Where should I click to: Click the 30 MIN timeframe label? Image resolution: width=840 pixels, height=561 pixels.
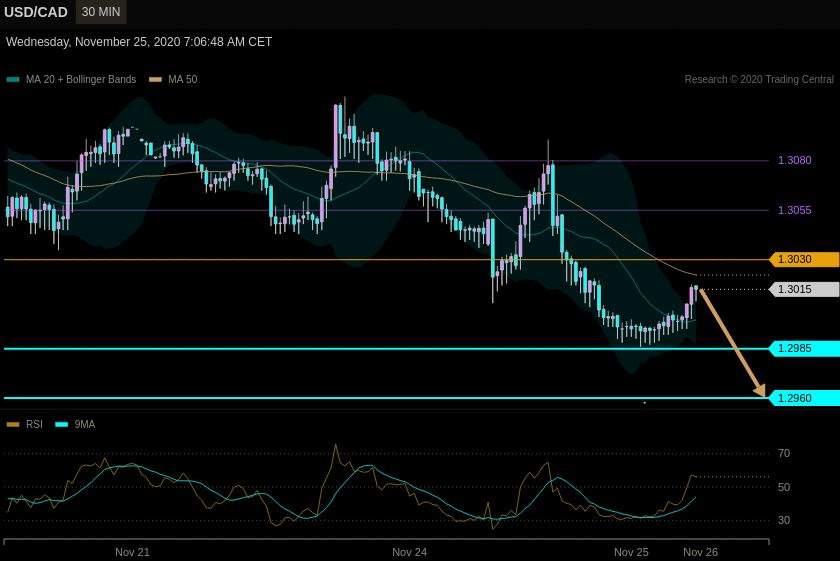101,12
